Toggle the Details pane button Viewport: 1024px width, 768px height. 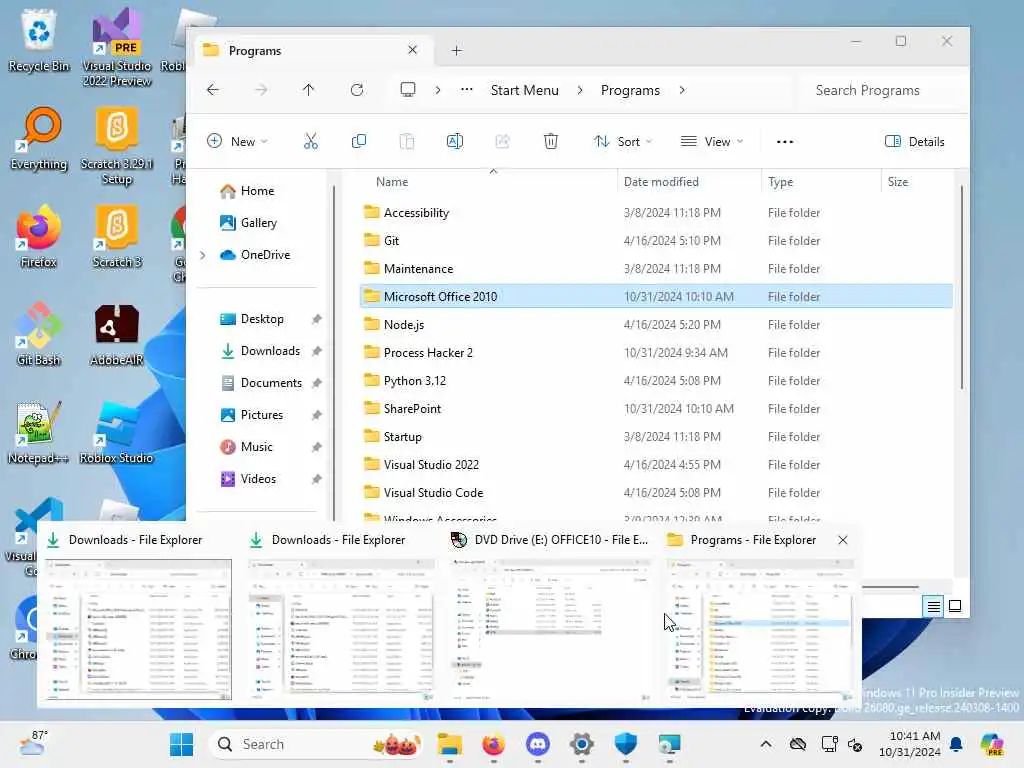tap(914, 142)
